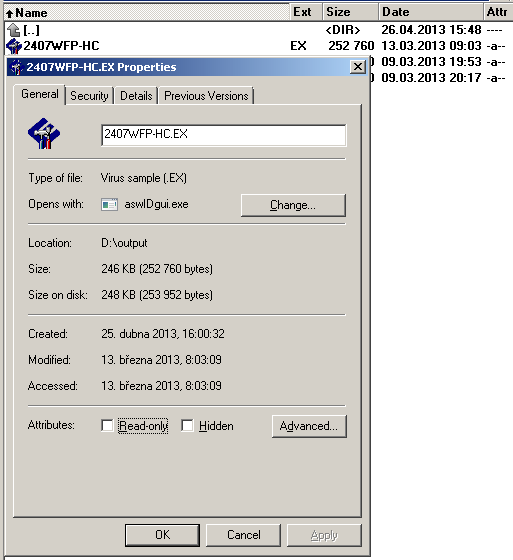Click the Location value D:\output
Image resolution: width=513 pixels, height=560 pixels.
point(124,243)
